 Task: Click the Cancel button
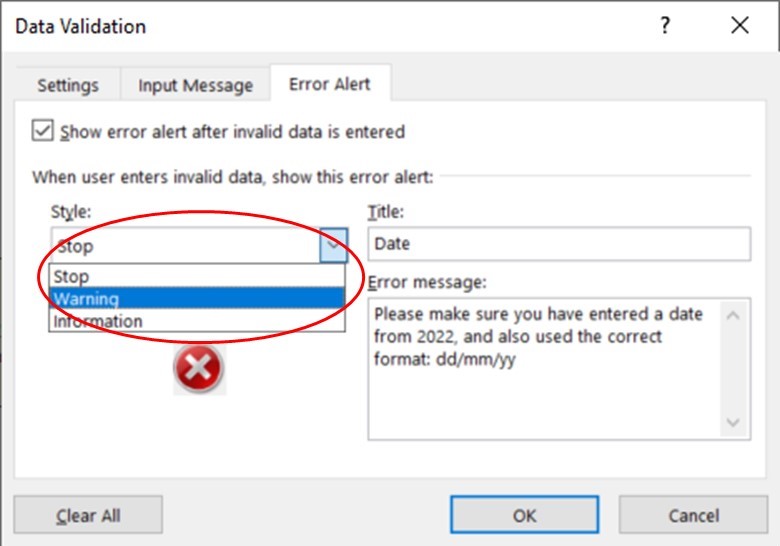[x=693, y=516]
